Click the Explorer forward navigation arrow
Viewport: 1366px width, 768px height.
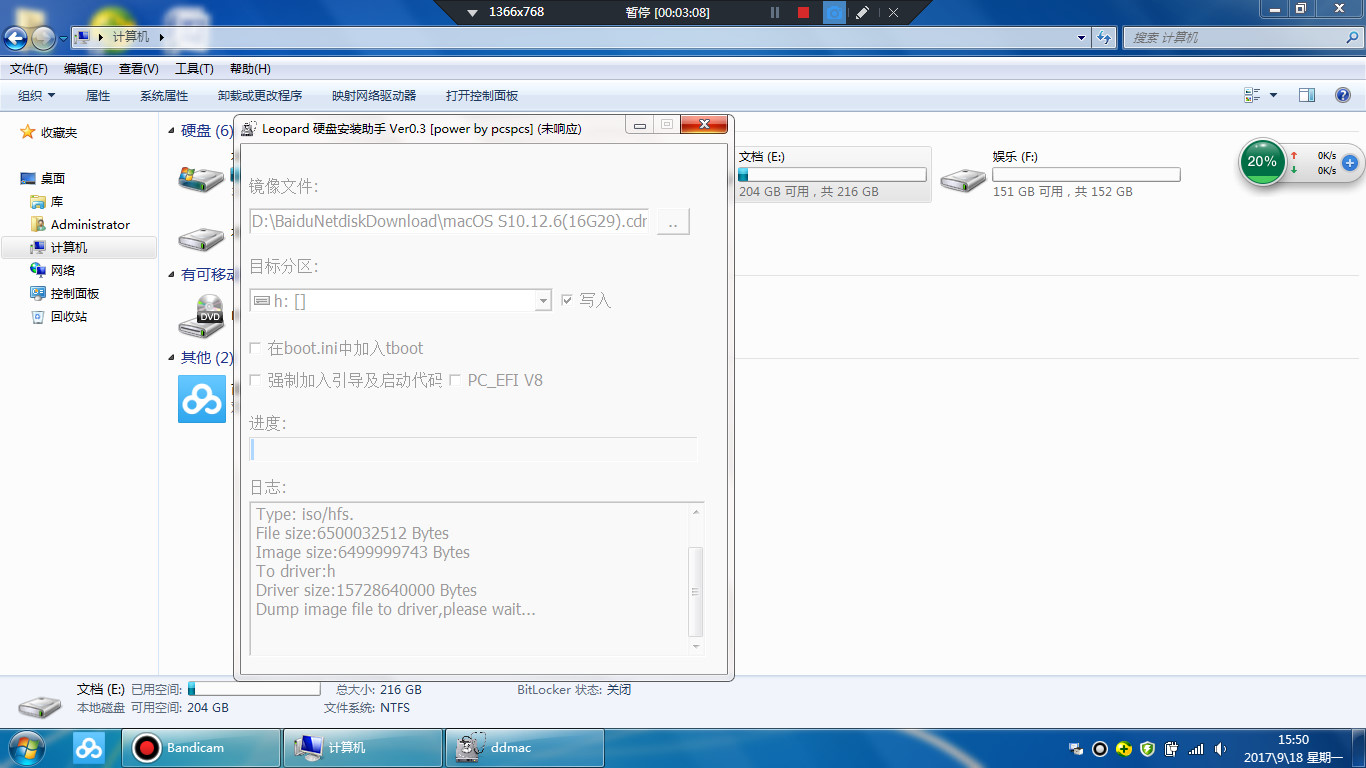(43, 38)
